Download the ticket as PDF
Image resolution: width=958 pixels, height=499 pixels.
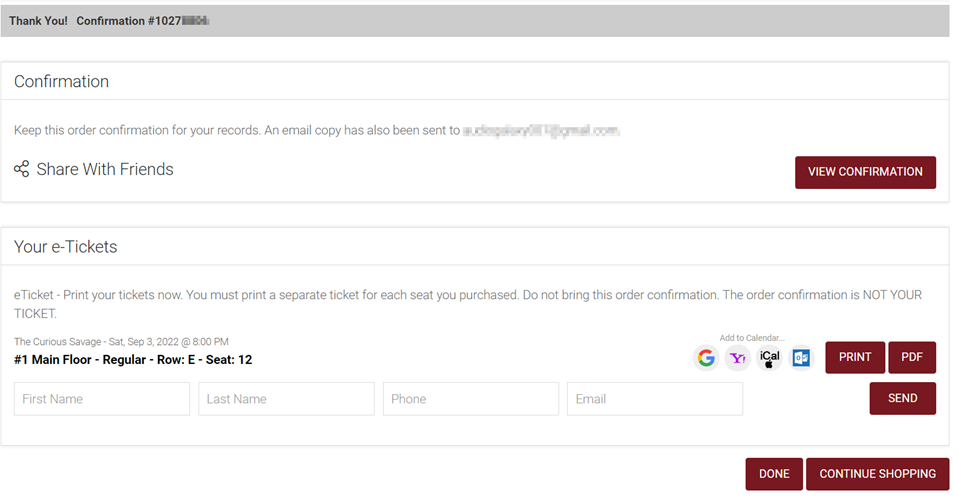pyautogui.click(x=911, y=357)
